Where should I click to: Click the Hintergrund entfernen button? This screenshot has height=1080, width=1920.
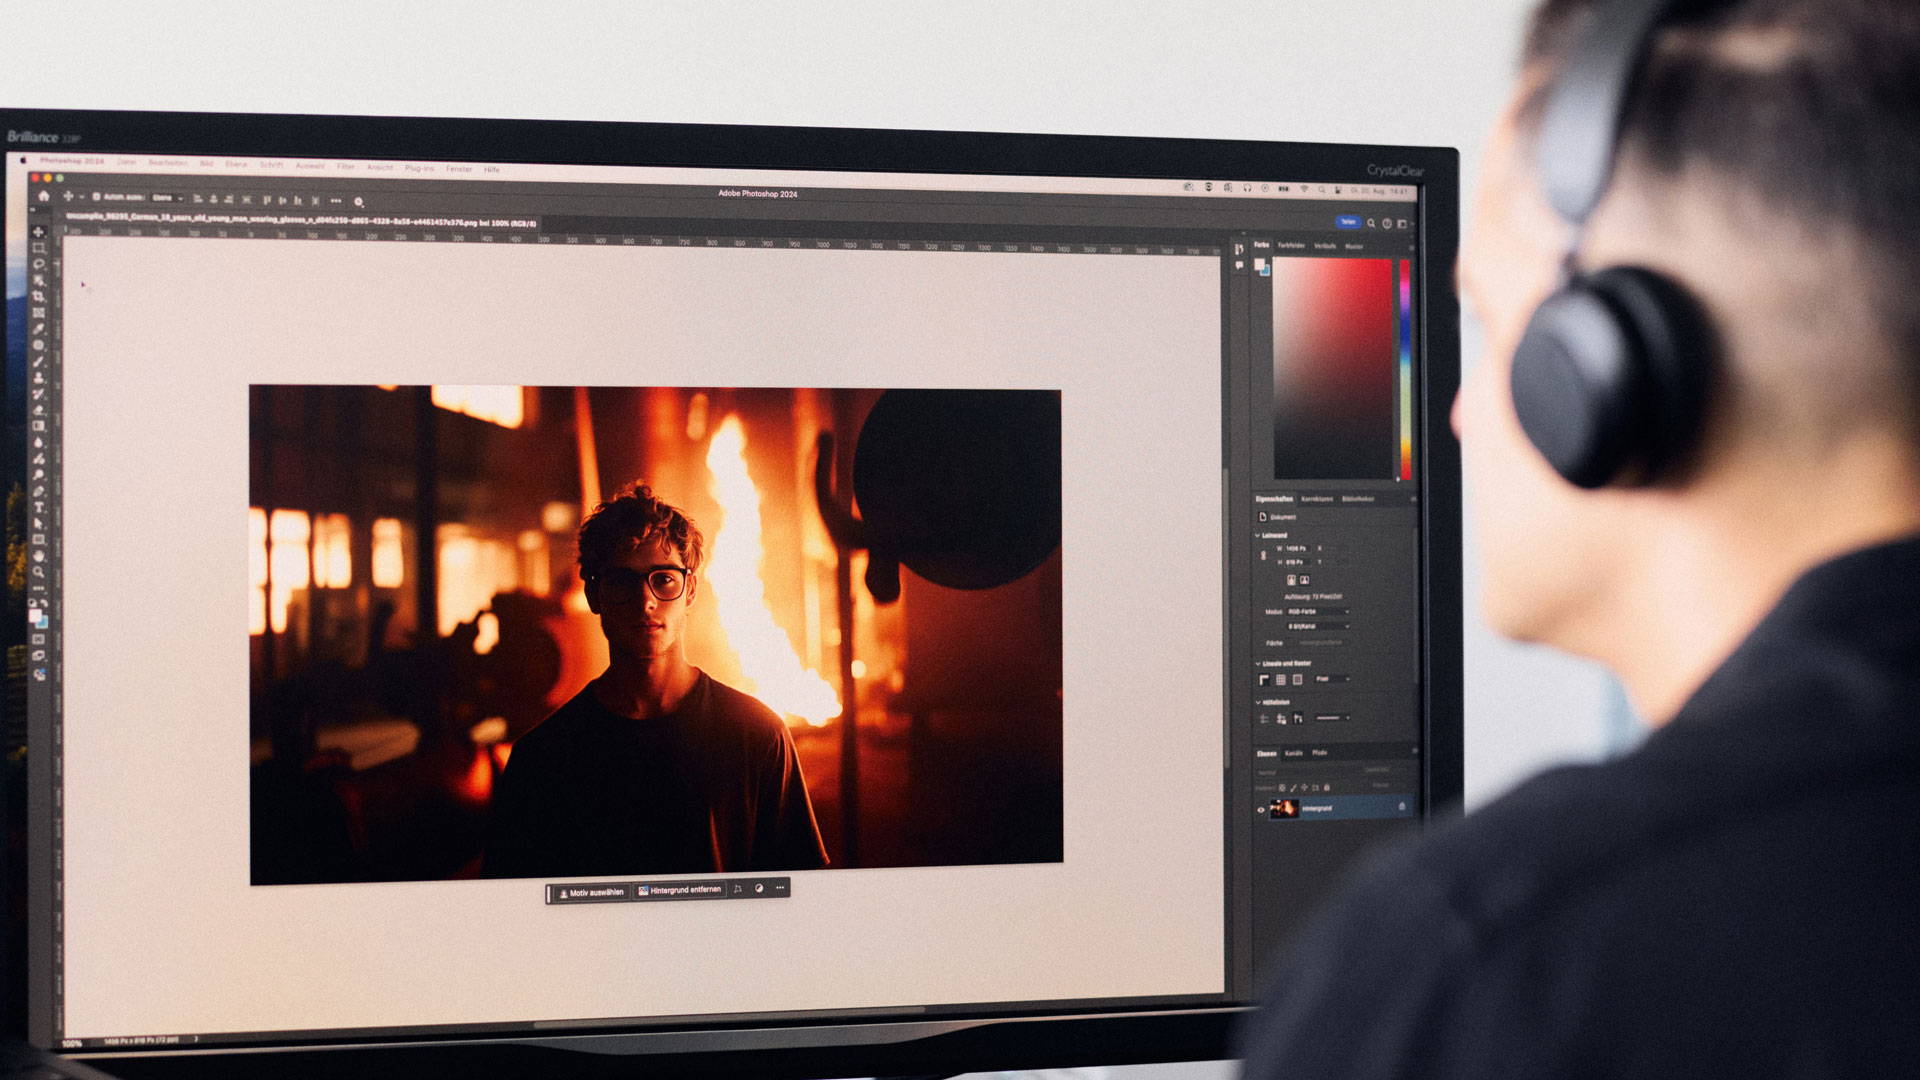(679, 890)
